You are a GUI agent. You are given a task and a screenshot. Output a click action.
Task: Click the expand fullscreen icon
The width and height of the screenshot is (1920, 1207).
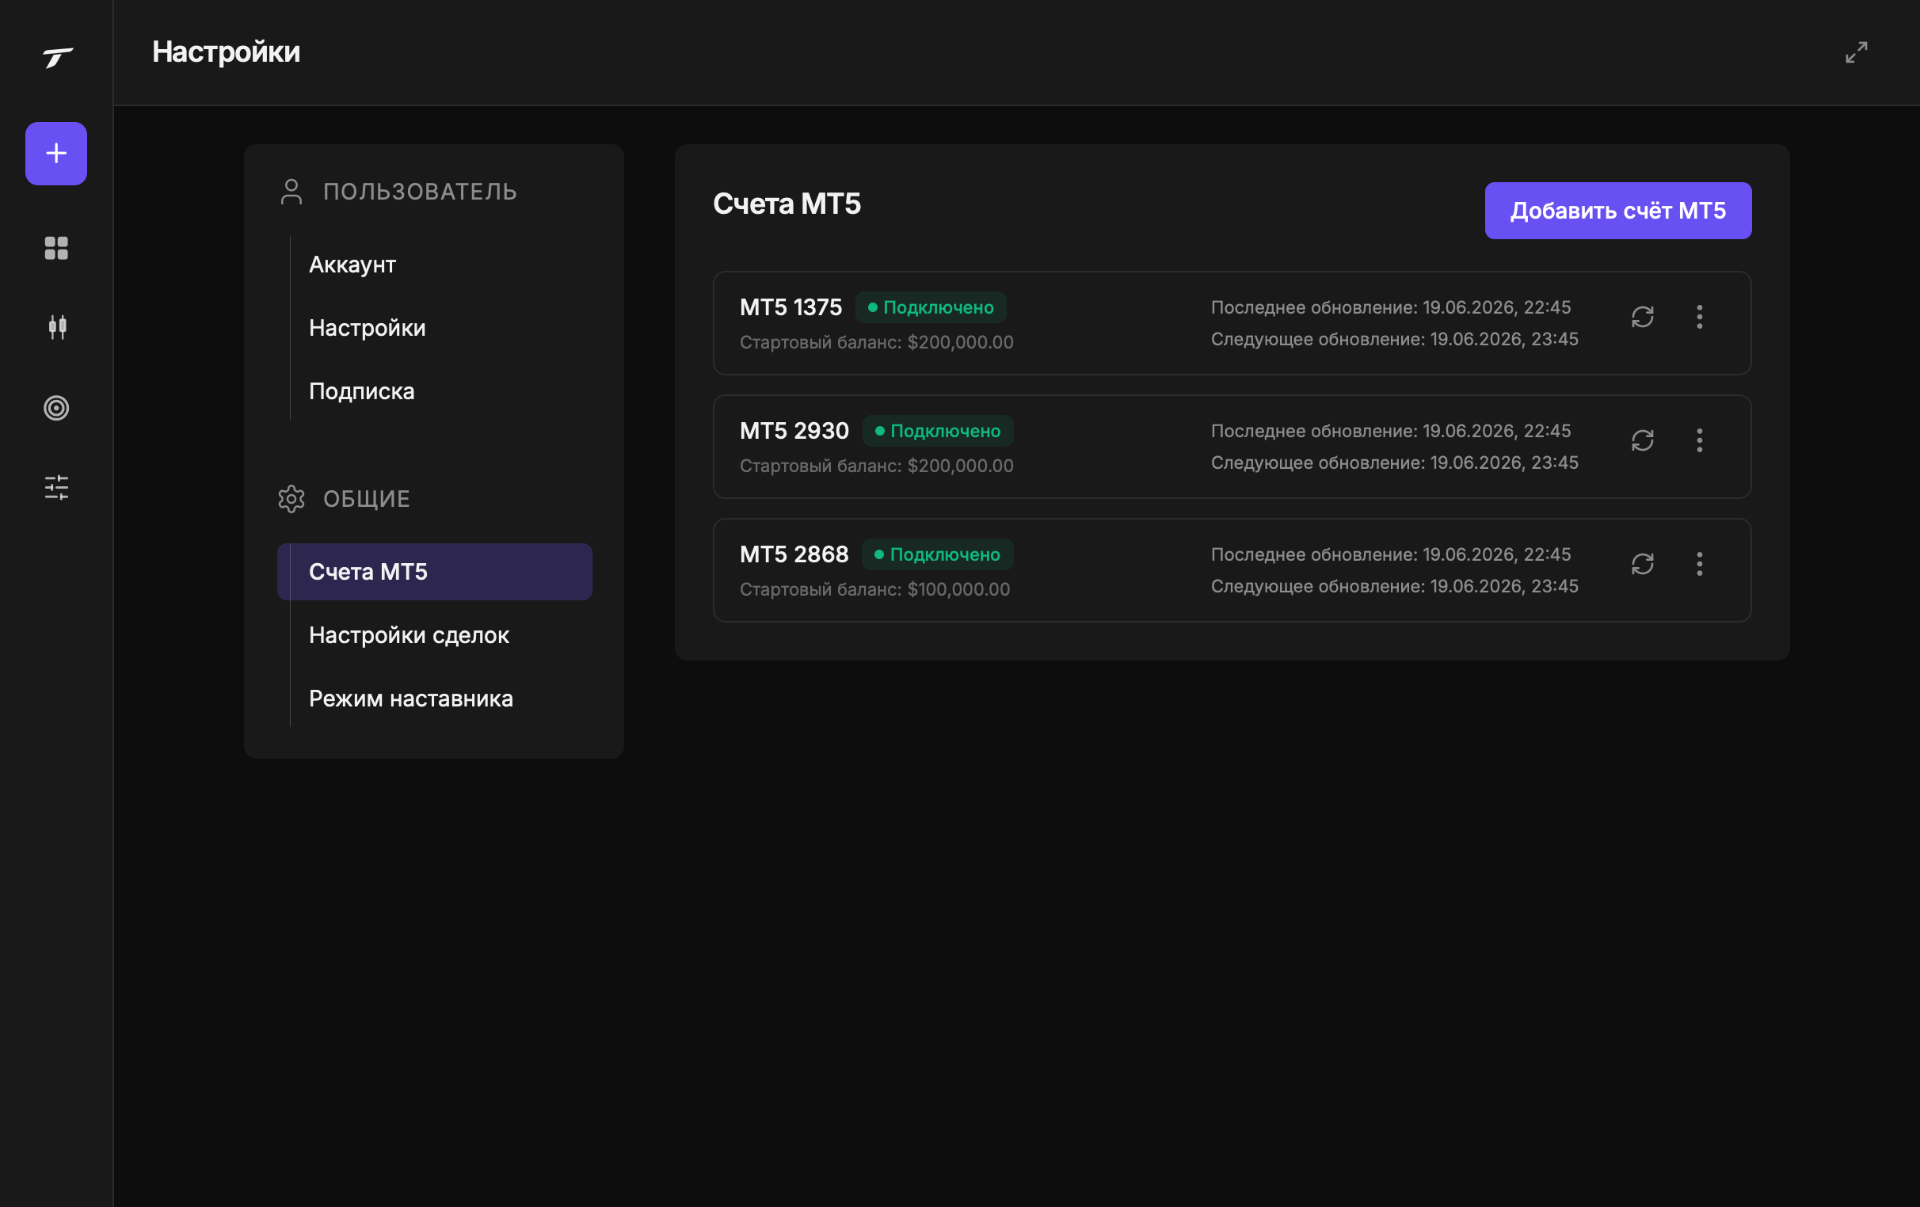[x=1856, y=52]
